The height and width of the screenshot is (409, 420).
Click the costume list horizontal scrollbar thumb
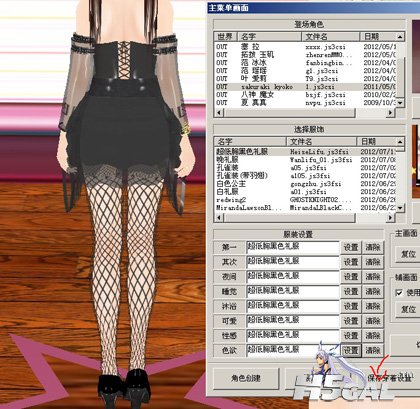coord(289,218)
